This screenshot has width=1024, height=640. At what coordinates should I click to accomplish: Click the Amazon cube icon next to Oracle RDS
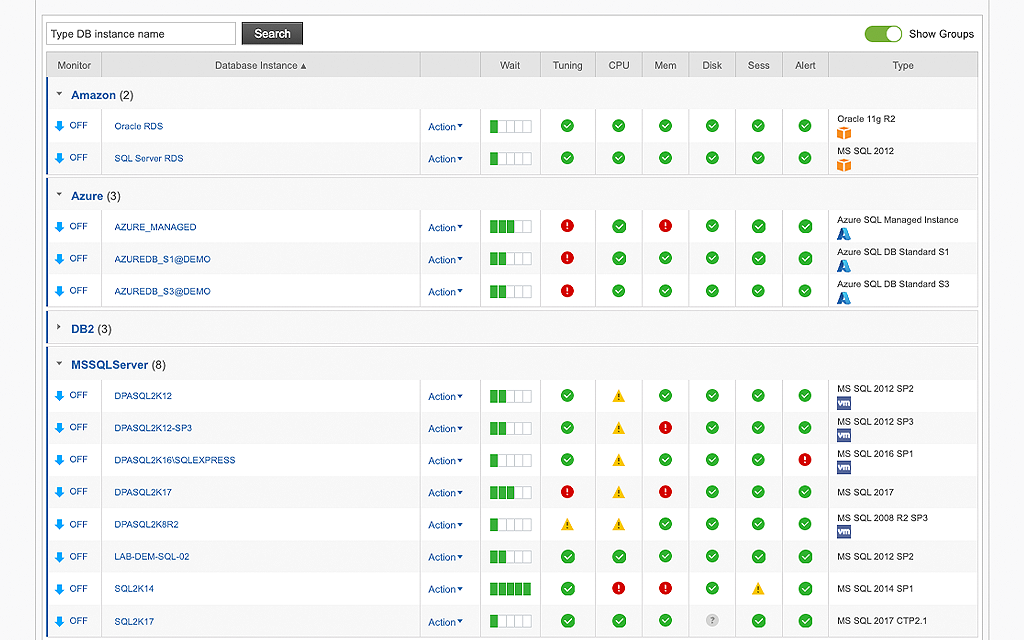point(844,131)
